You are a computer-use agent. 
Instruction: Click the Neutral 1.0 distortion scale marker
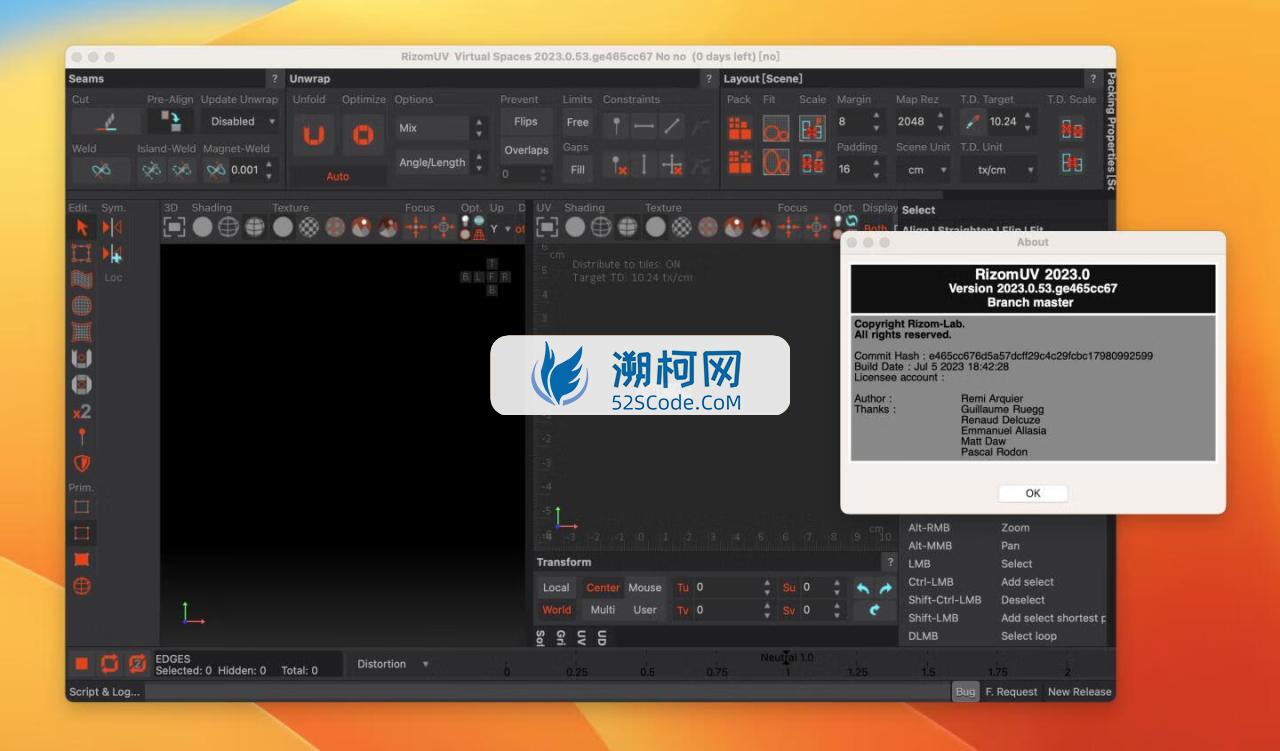coord(787,658)
